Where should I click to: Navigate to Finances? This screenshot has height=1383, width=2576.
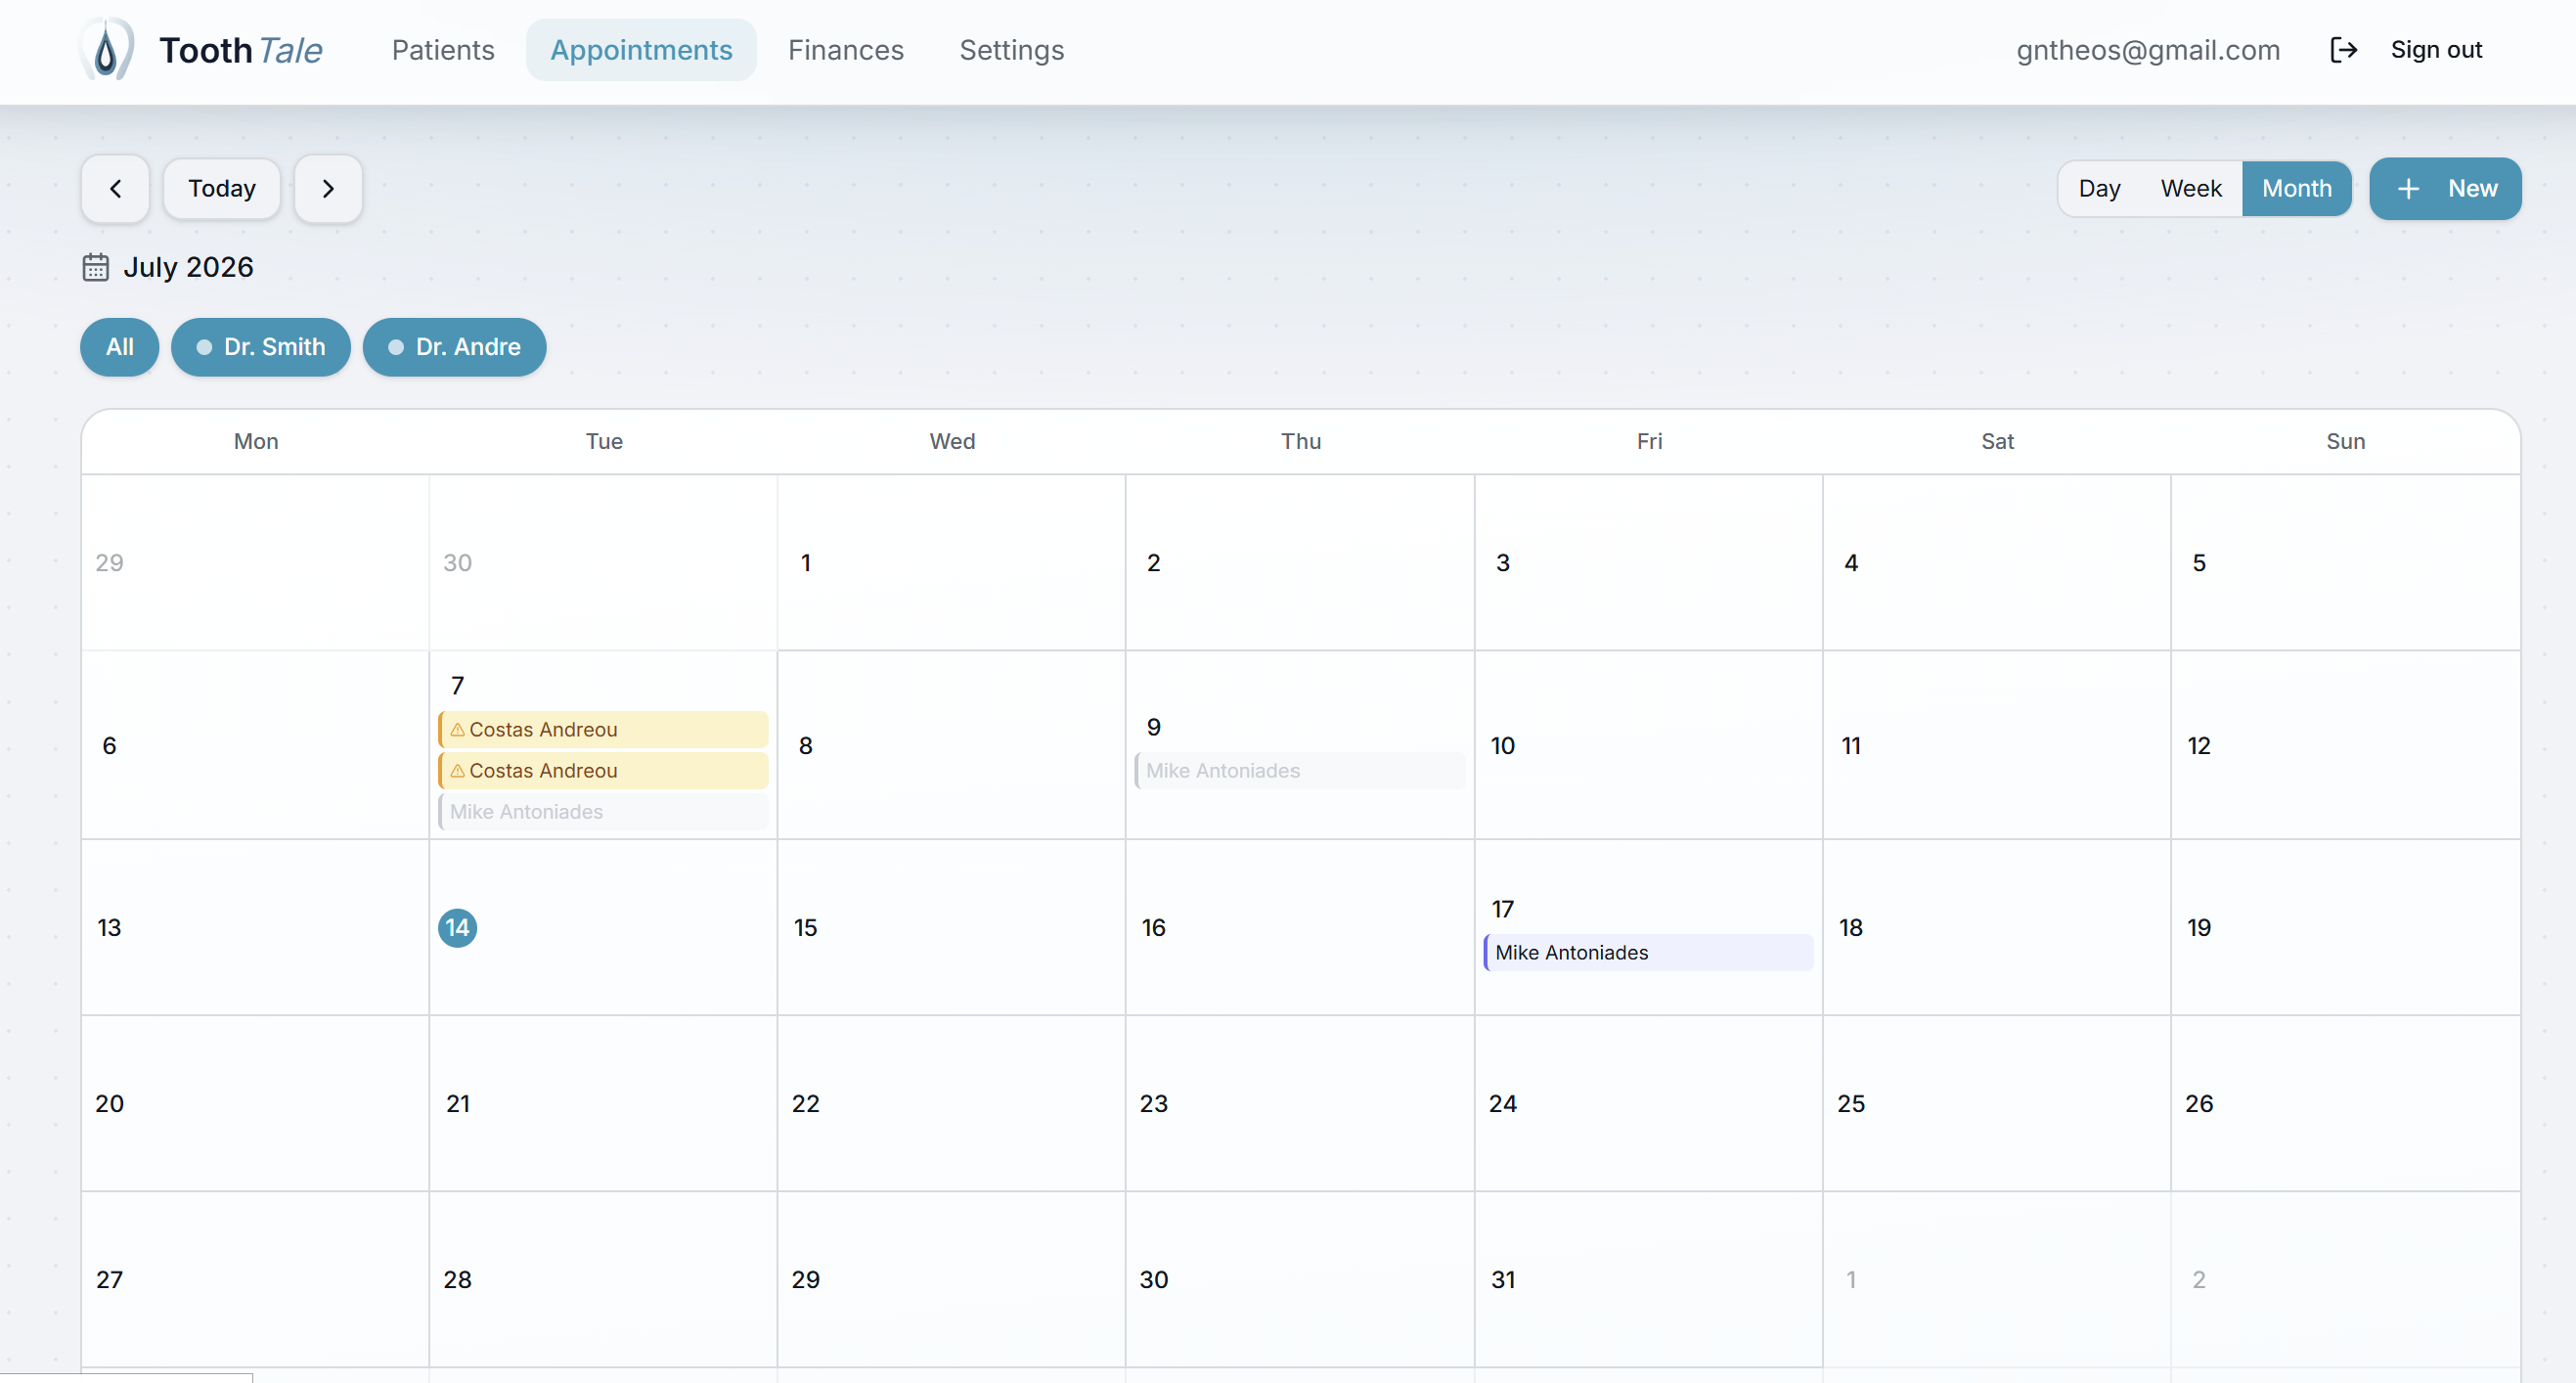[845, 50]
